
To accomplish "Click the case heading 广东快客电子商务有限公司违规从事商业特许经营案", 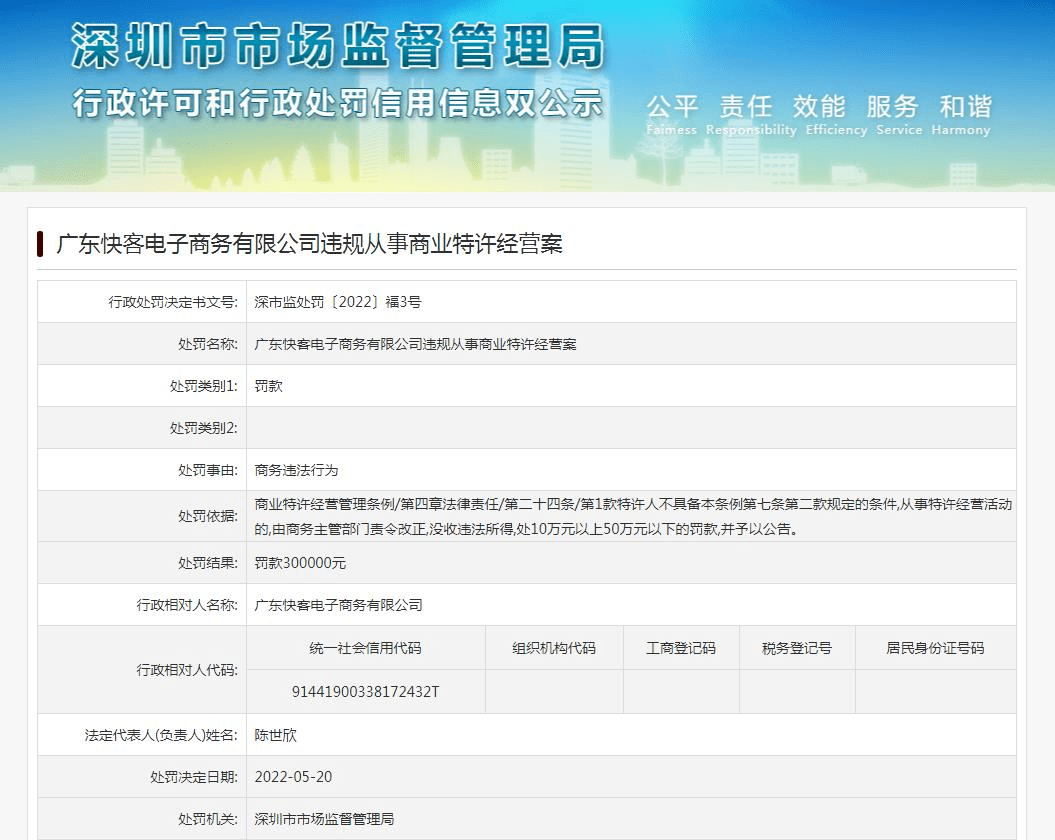I will coord(309,244).
